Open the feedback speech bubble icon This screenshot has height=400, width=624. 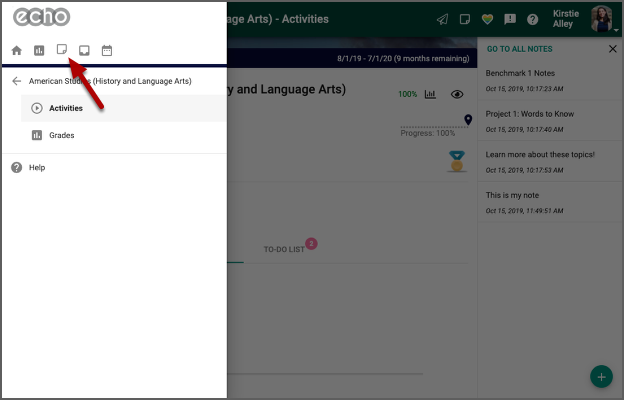tap(510, 19)
